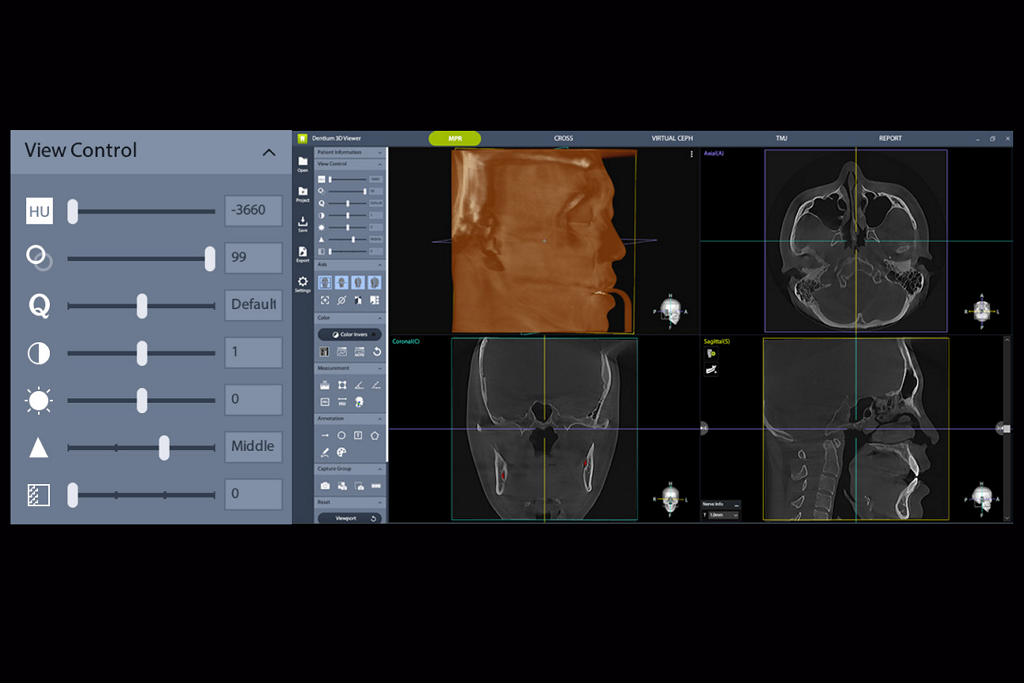Expand the Patient Information section
The height and width of the screenshot is (683, 1024).
pos(380,152)
